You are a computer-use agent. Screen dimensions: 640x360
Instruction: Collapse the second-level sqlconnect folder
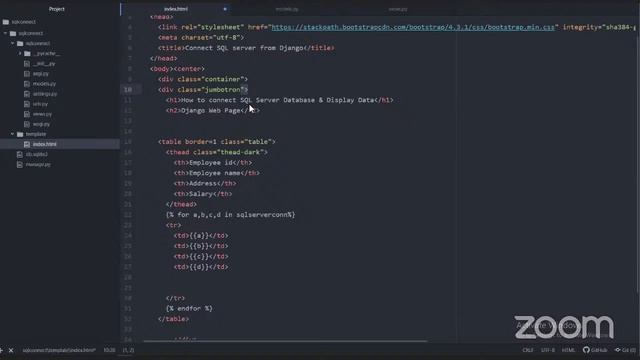pyautogui.click(x=5, y=33)
